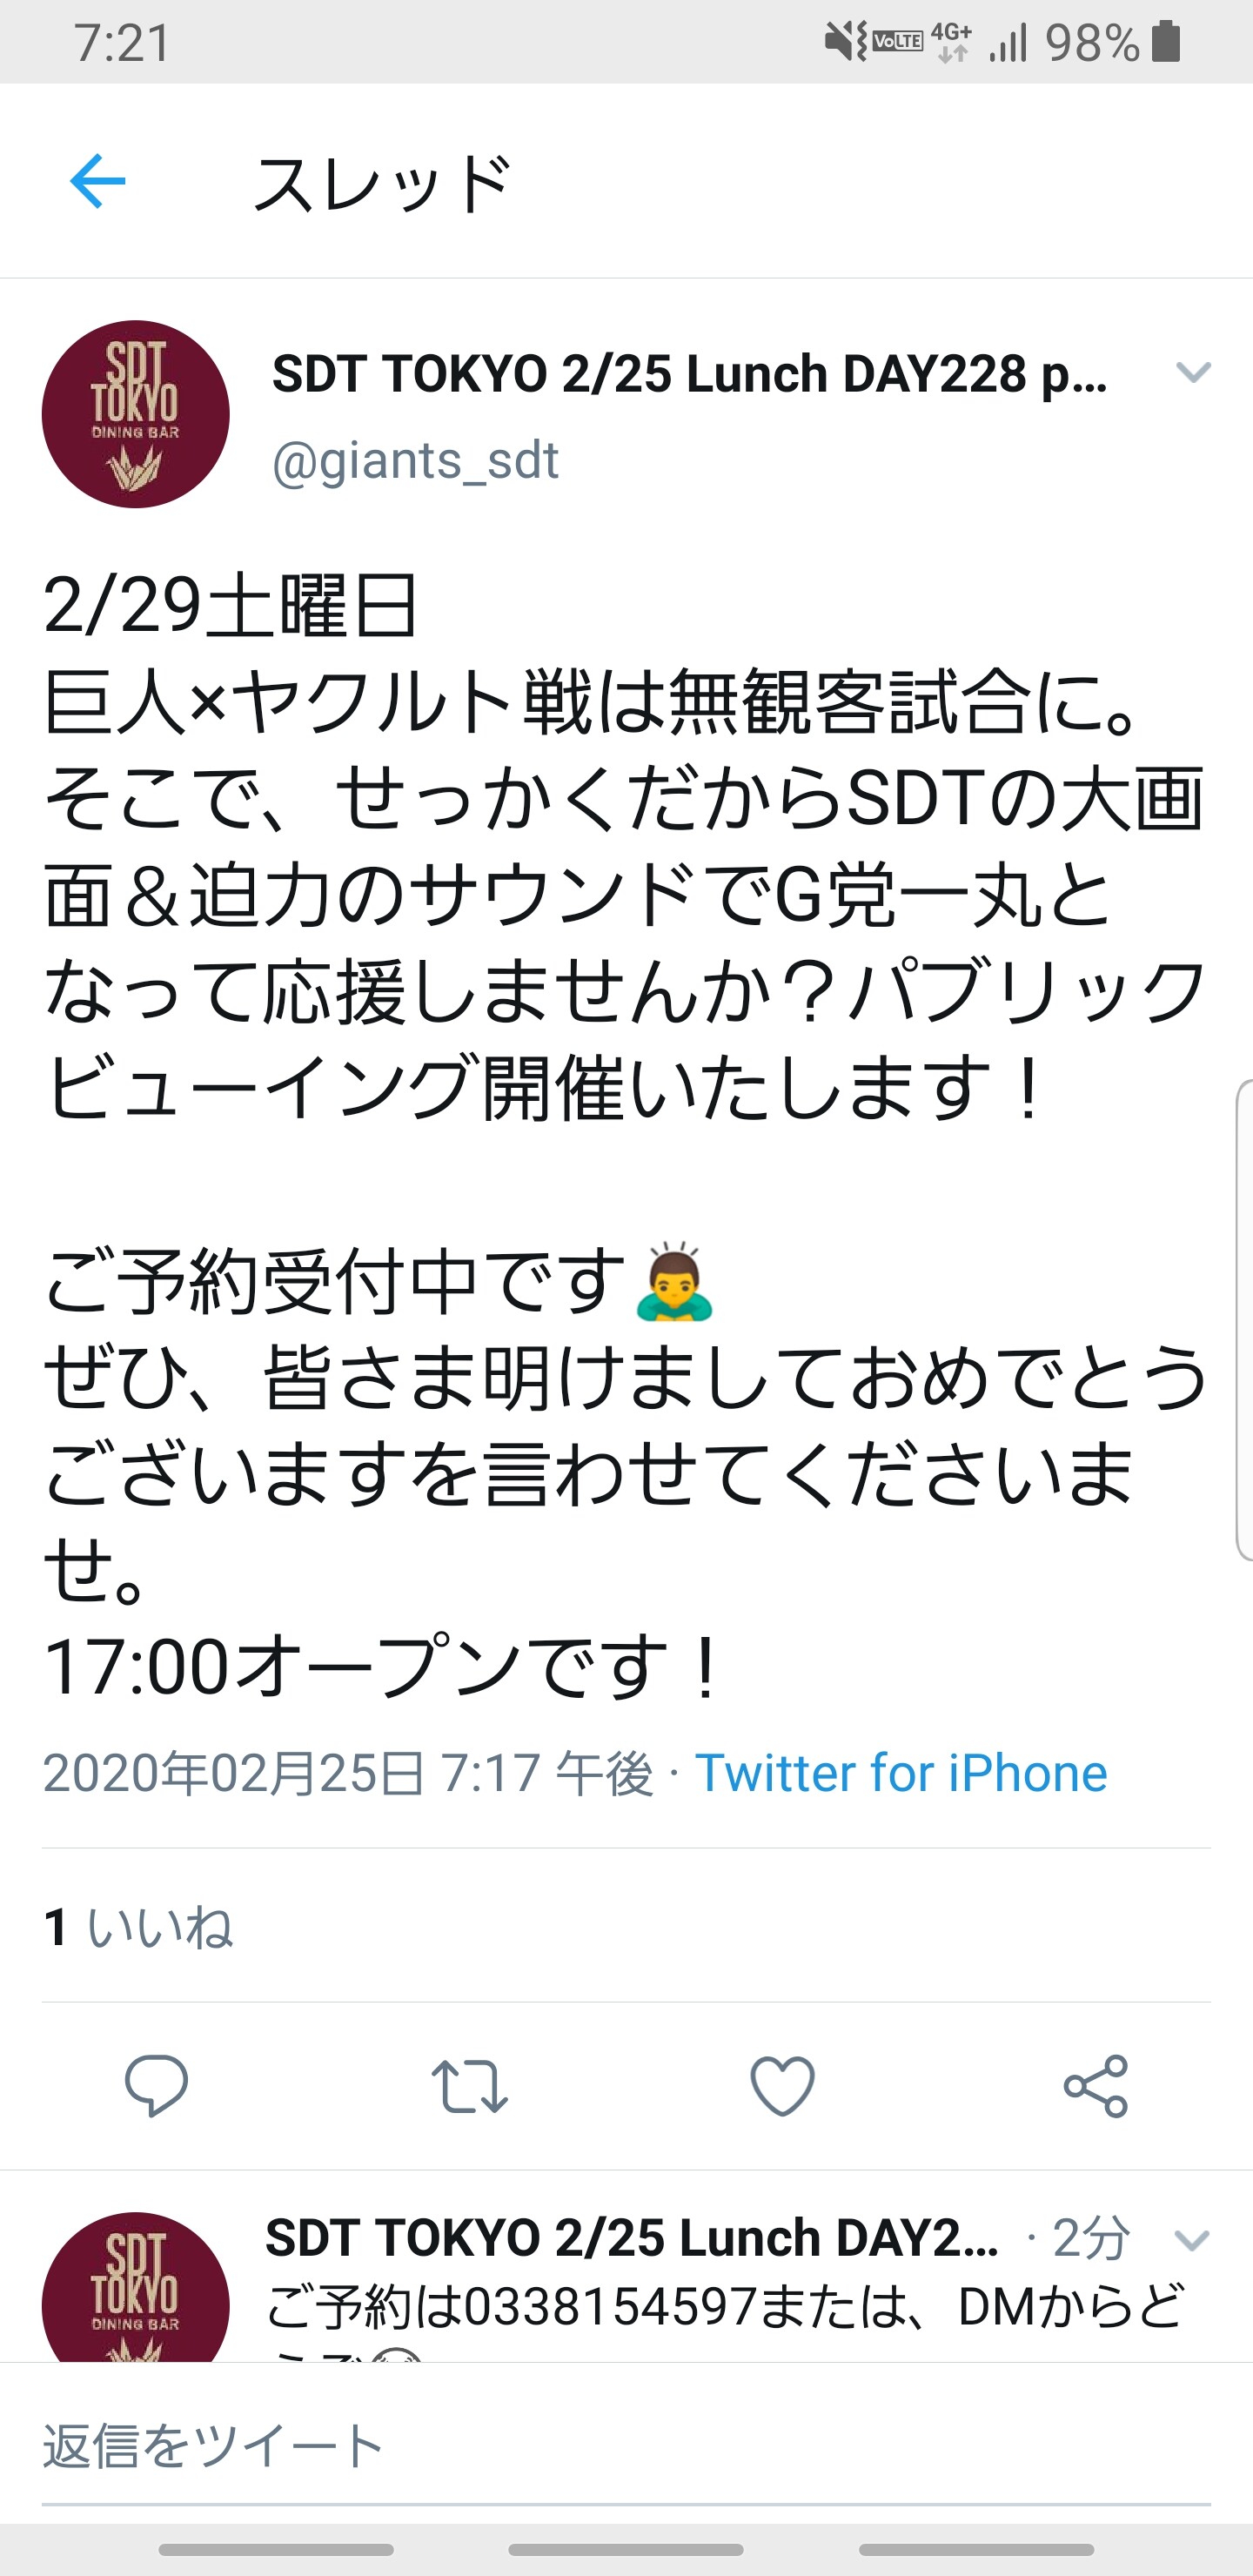Image resolution: width=1253 pixels, height=2576 pixels.
Task: Tap the share icon
Action: pyautogui.click(x=1096, y=2086)
